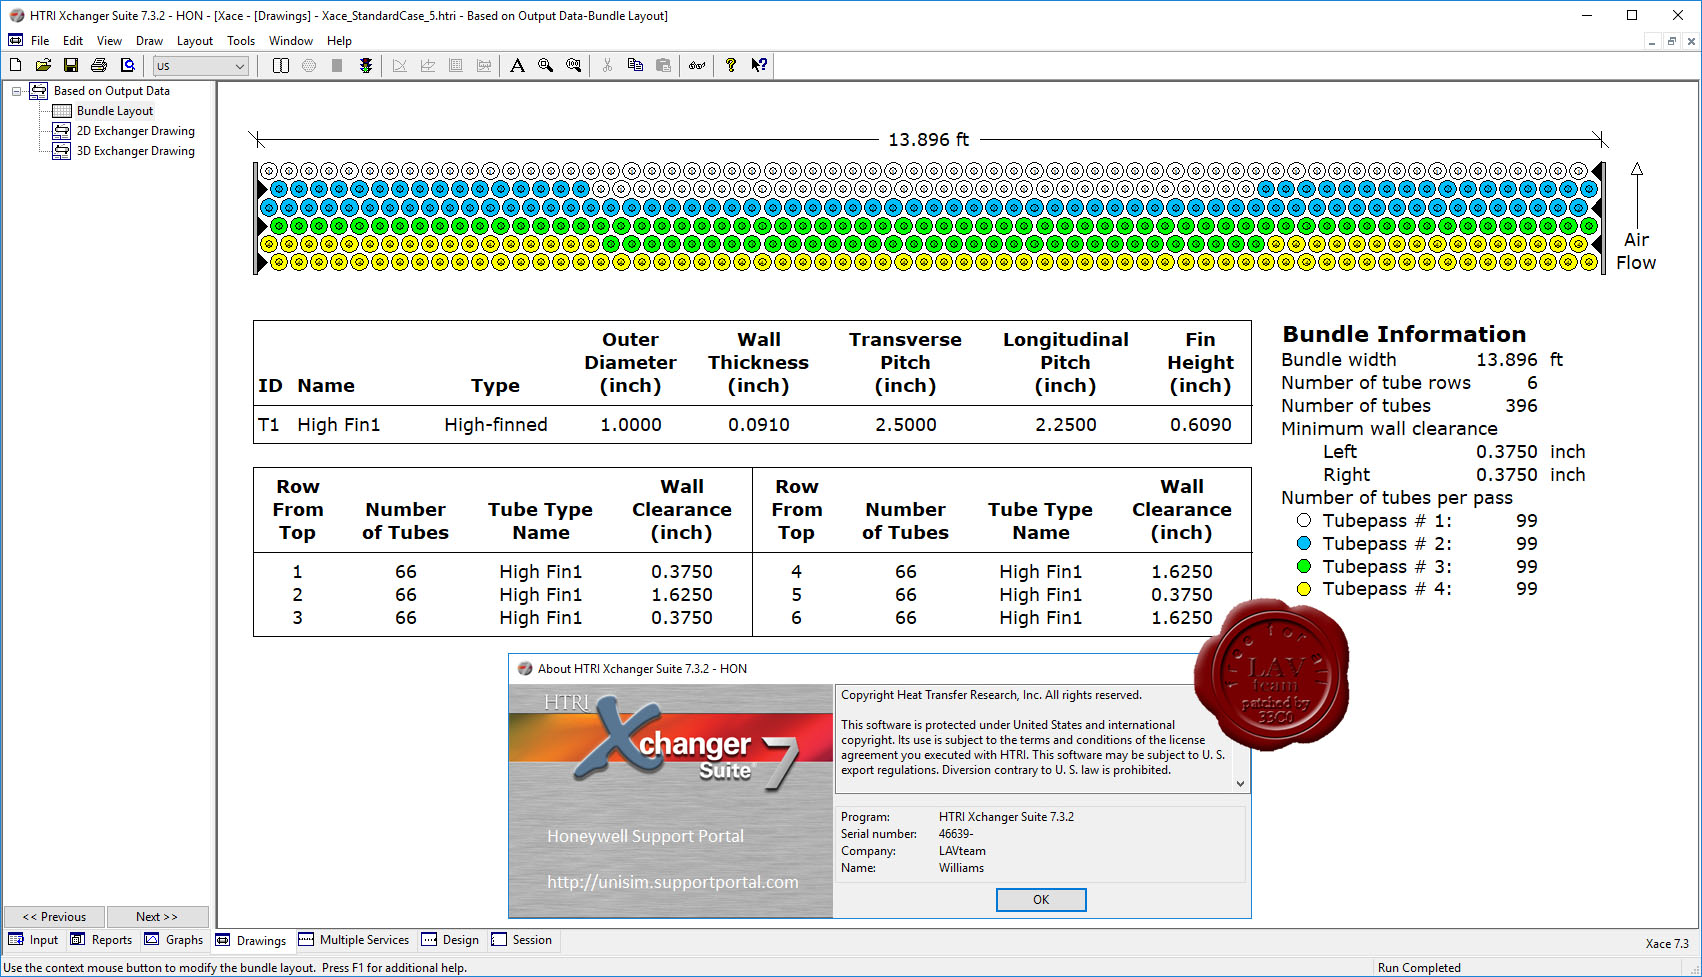Open help with yellow question mark icon
The image size is (1702, 977).
(731, 65)
